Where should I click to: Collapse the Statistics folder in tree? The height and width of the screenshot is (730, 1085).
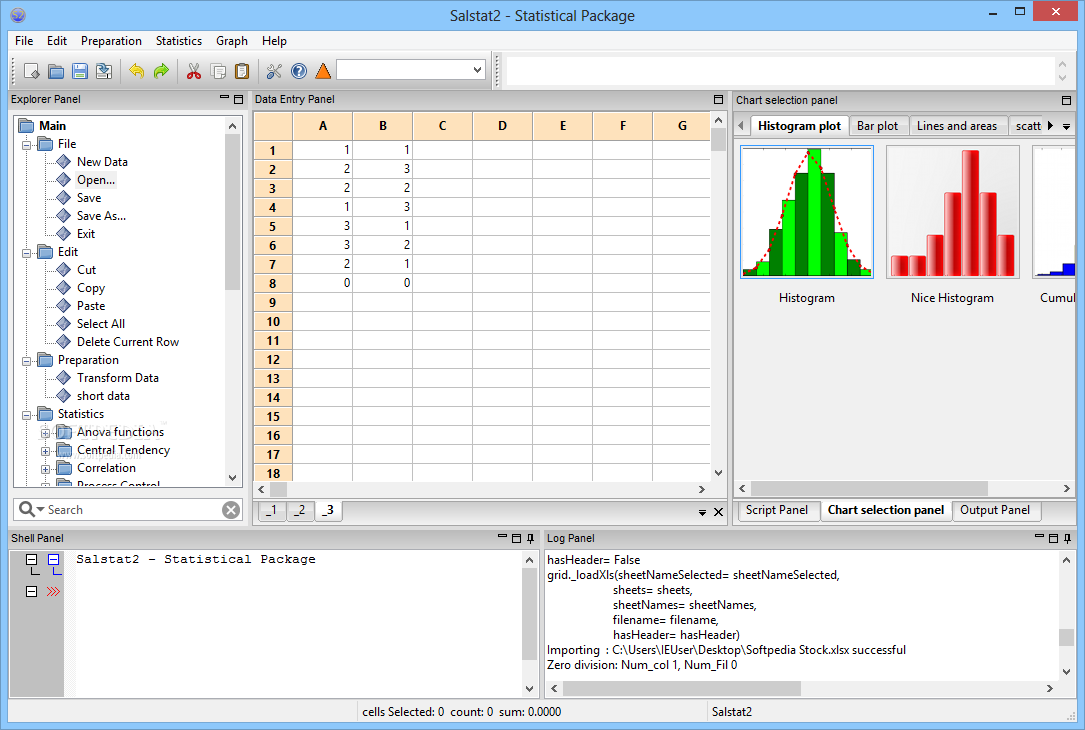point(26,414)
